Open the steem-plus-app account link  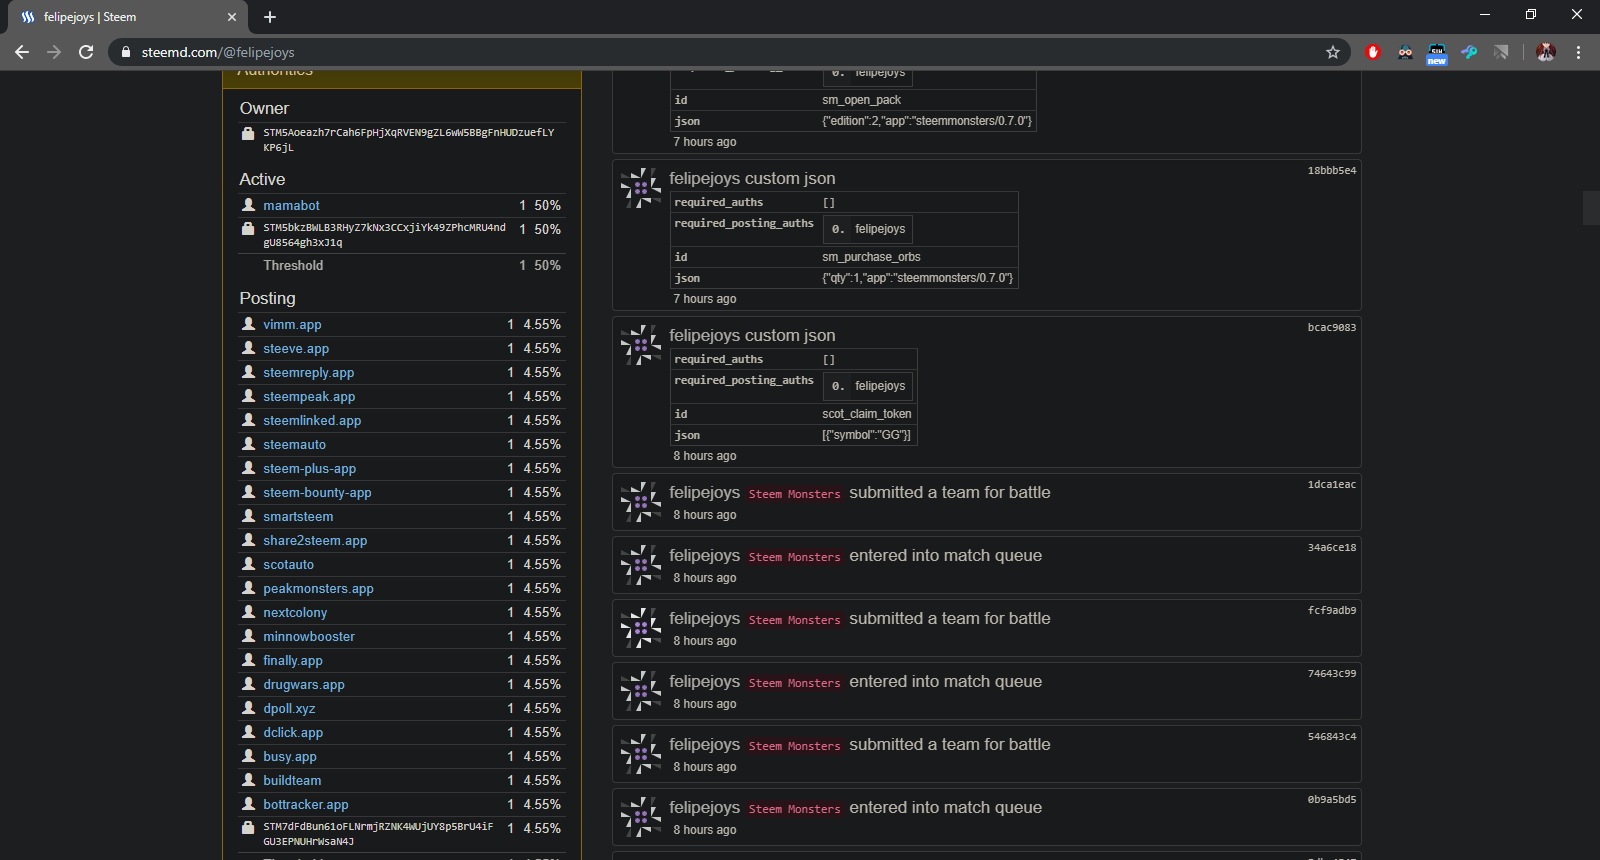(x=310, y=469)
